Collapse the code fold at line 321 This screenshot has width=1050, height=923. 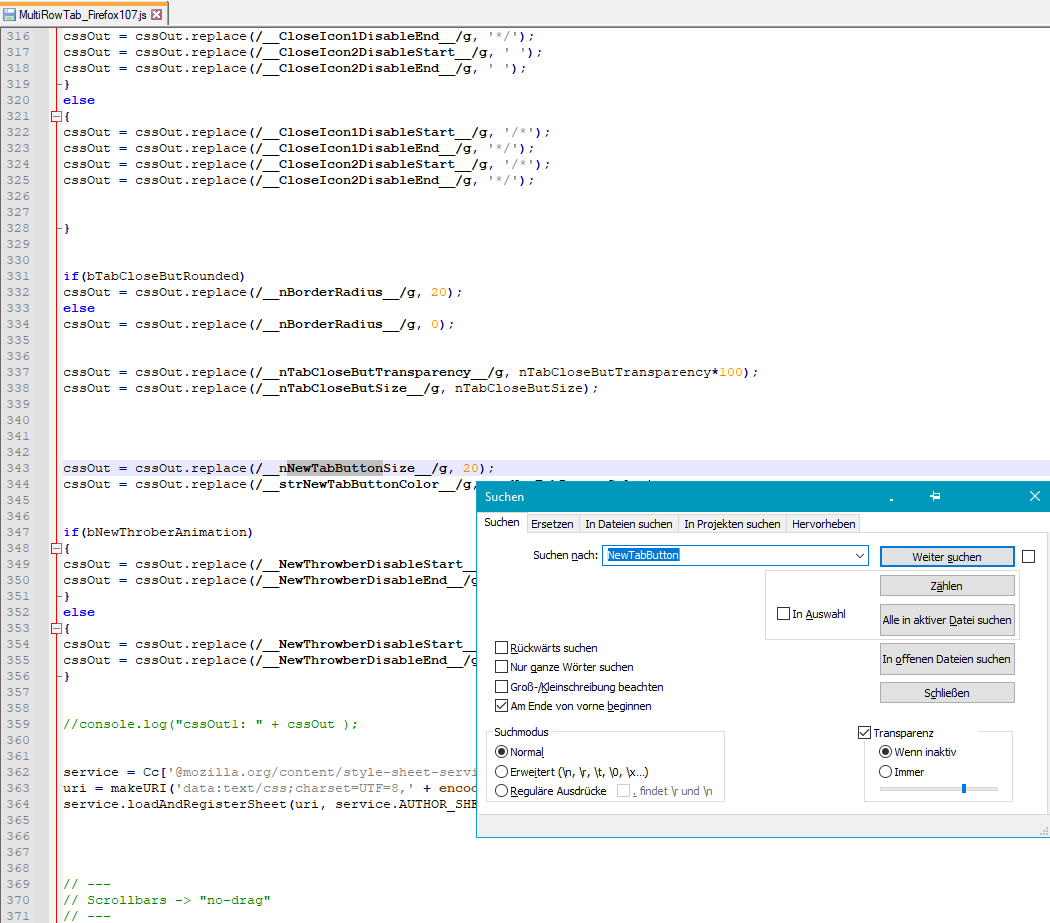click(x=56, y=117)
